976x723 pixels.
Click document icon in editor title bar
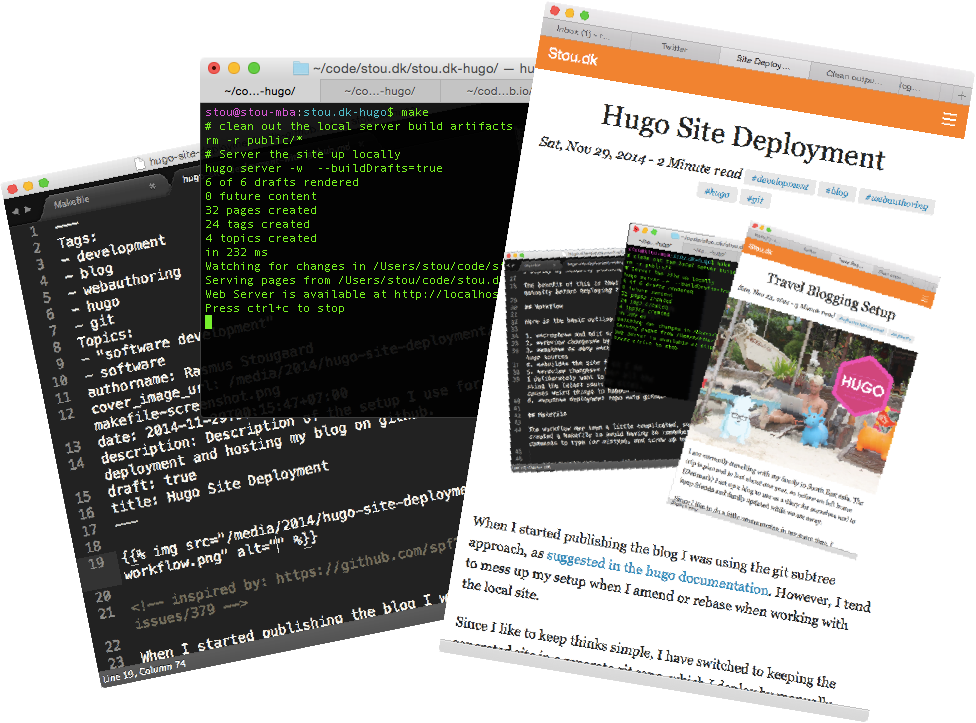pos(140,164)
